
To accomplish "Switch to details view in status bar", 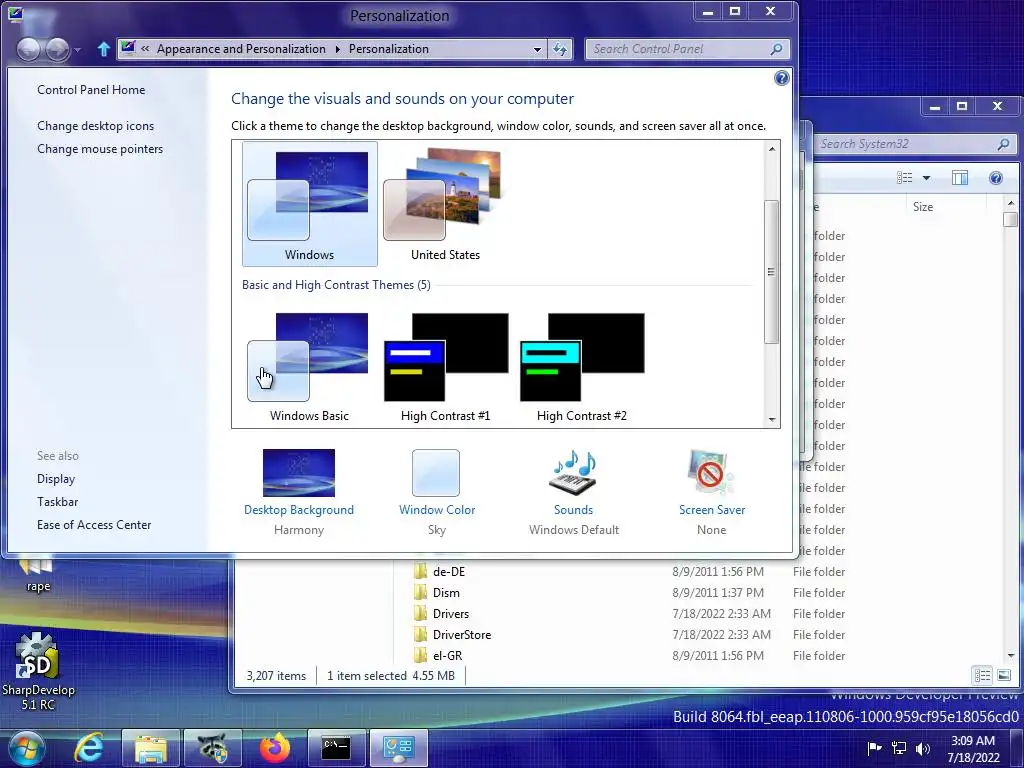I will (x=982, y=675).
